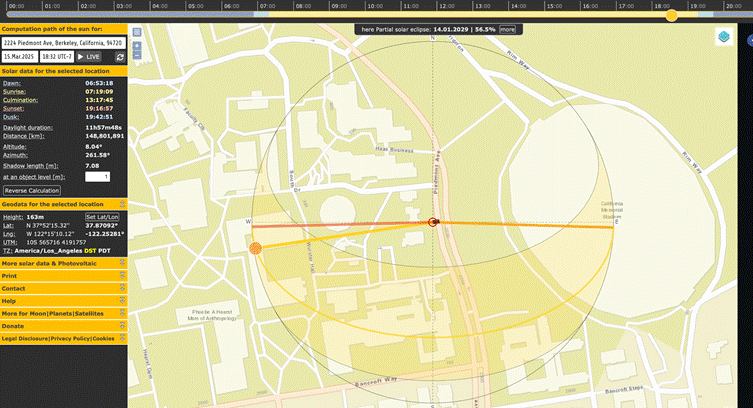Click the Set Lat/Lon button
The image size is (753, 408).
[x=102, y=216]
